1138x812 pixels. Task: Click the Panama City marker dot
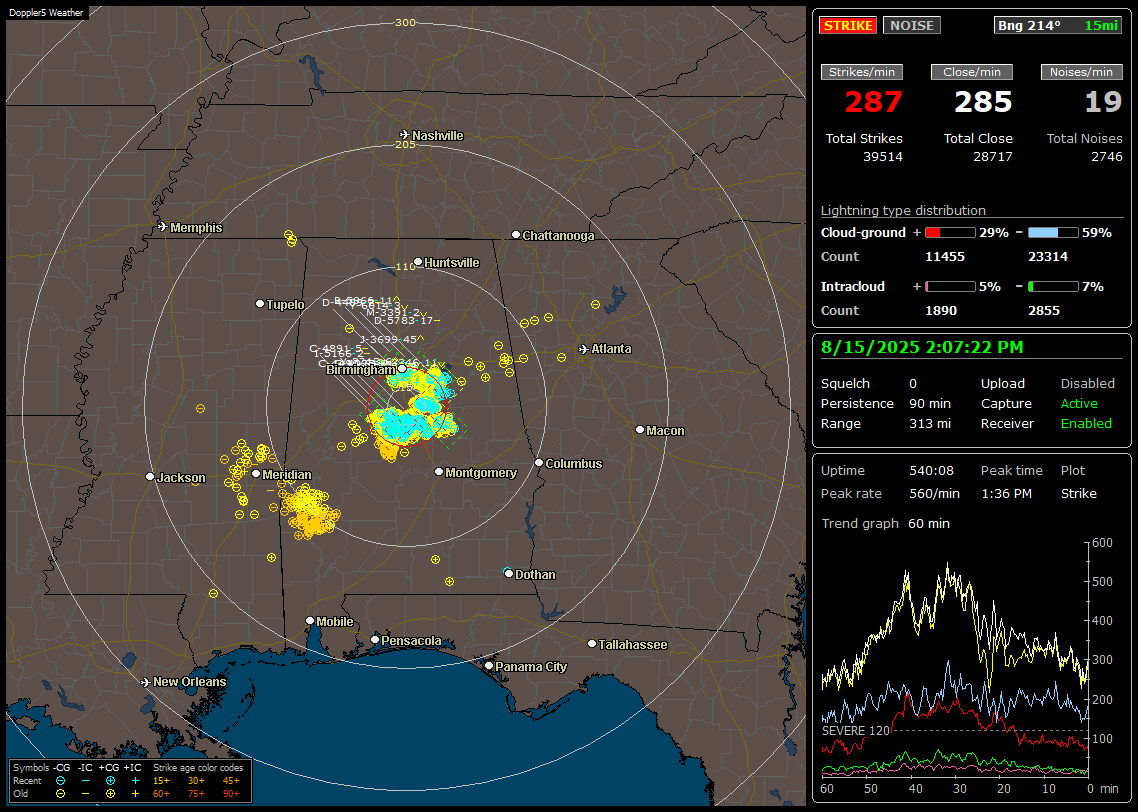click(x=489, y=665)
